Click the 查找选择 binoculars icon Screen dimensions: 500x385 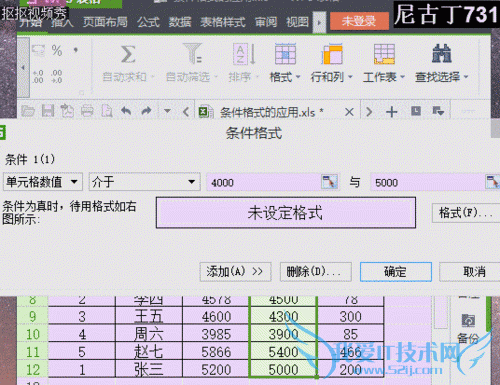(442, 54)
